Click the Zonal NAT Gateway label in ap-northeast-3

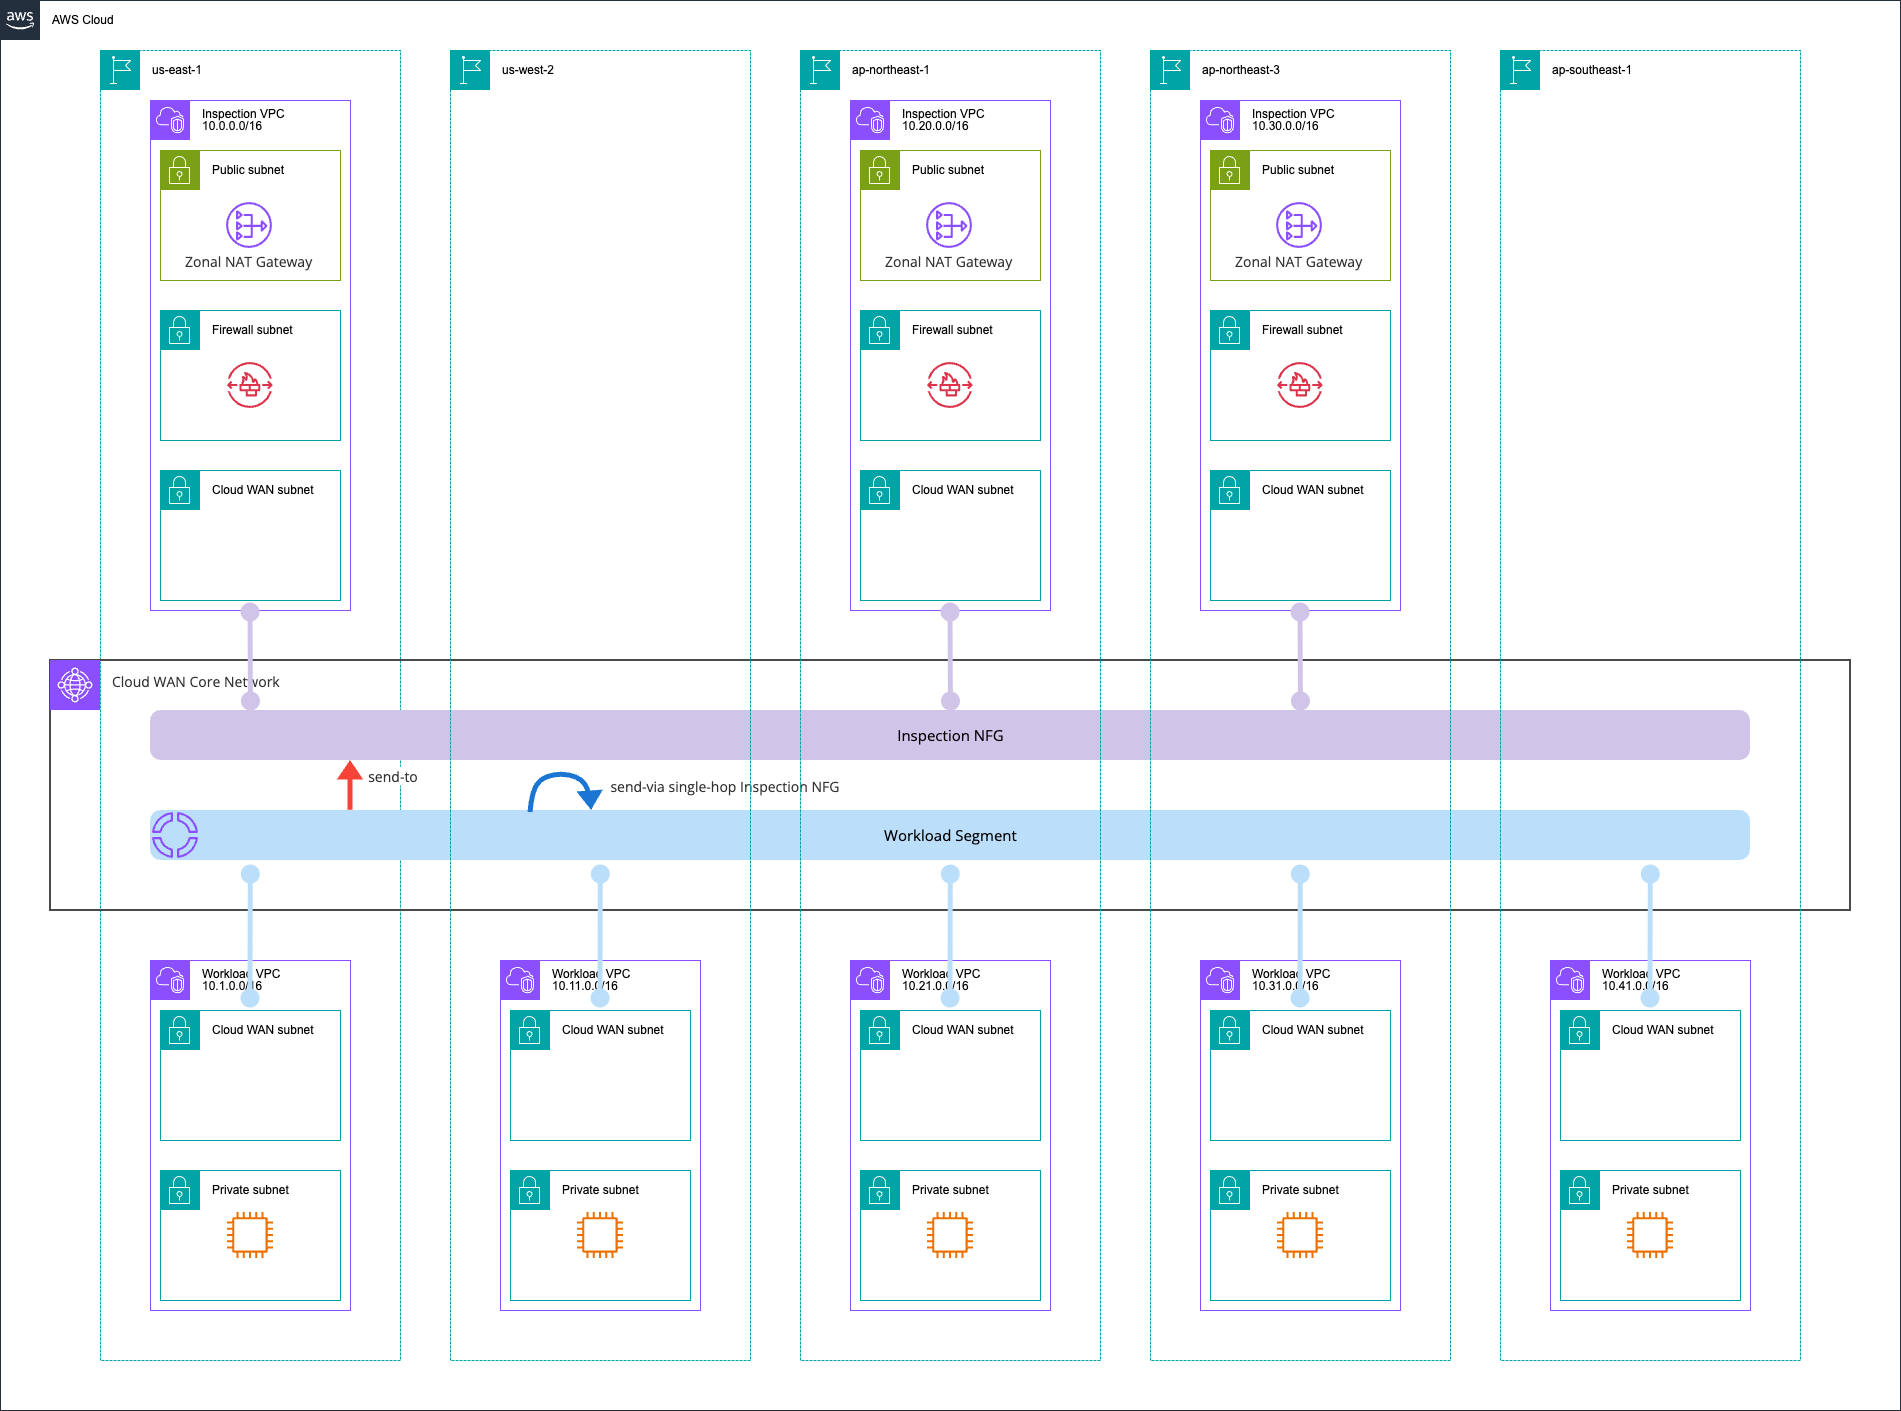coord(1298,262)
